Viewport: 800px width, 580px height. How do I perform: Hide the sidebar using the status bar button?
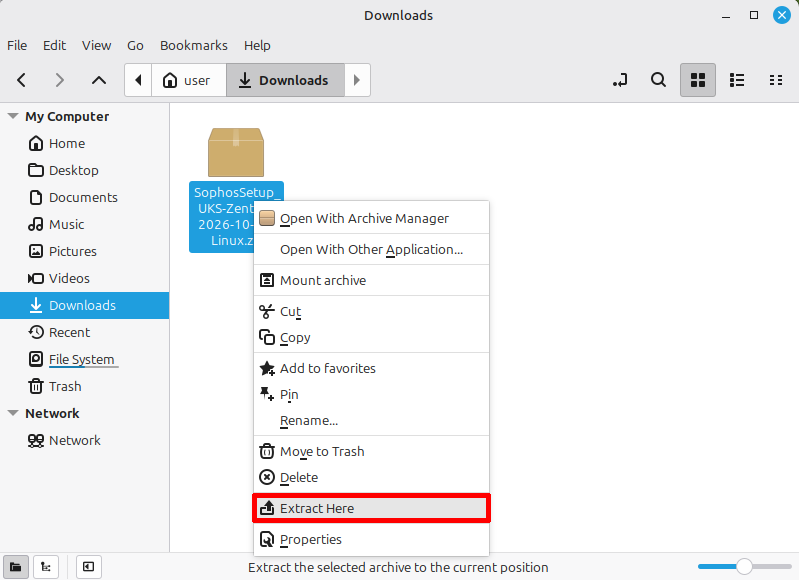pyautogui.click(x=88, y=567)
